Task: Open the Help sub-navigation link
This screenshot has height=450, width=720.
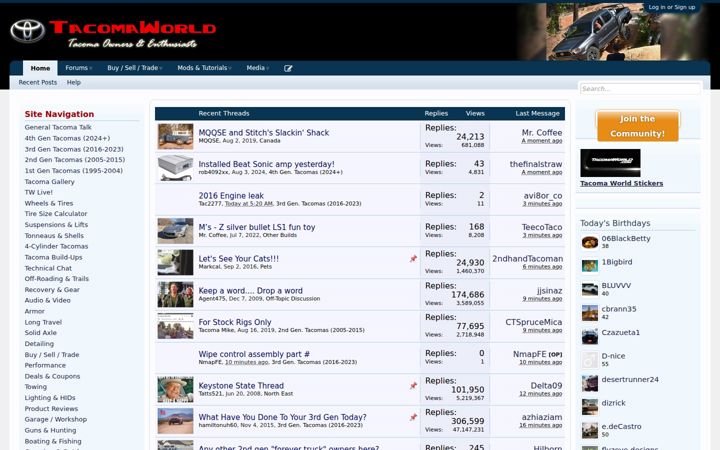Action: click(x=73, y=83)
